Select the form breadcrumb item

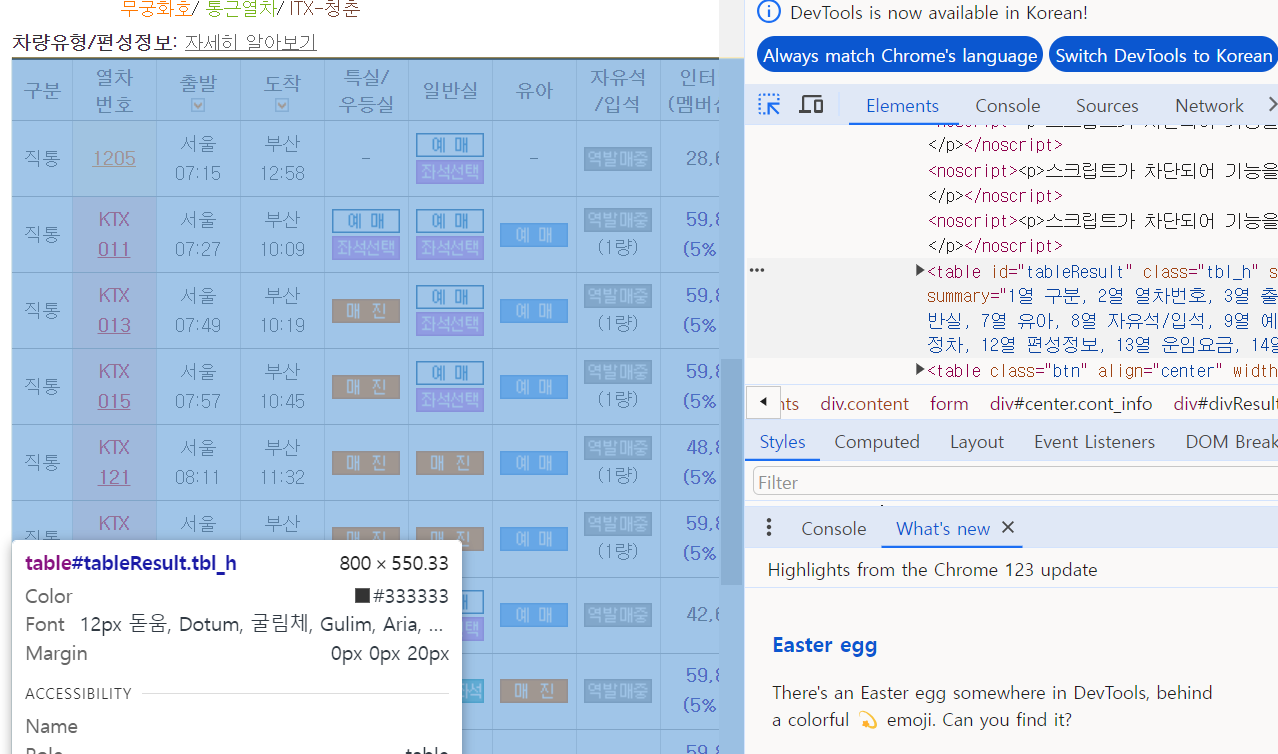tap(949, 403)
